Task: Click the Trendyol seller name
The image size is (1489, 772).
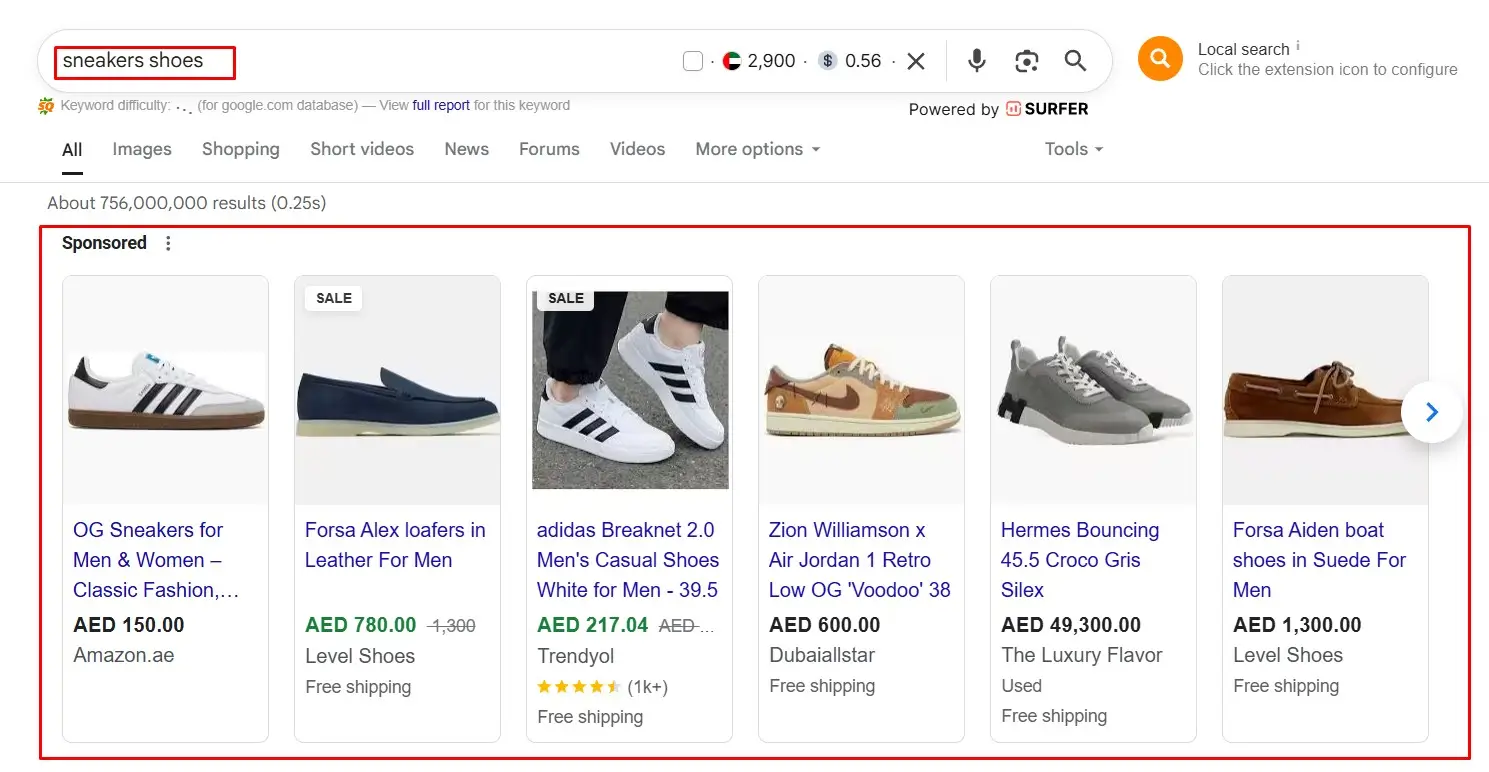Action: pos(576,656)
